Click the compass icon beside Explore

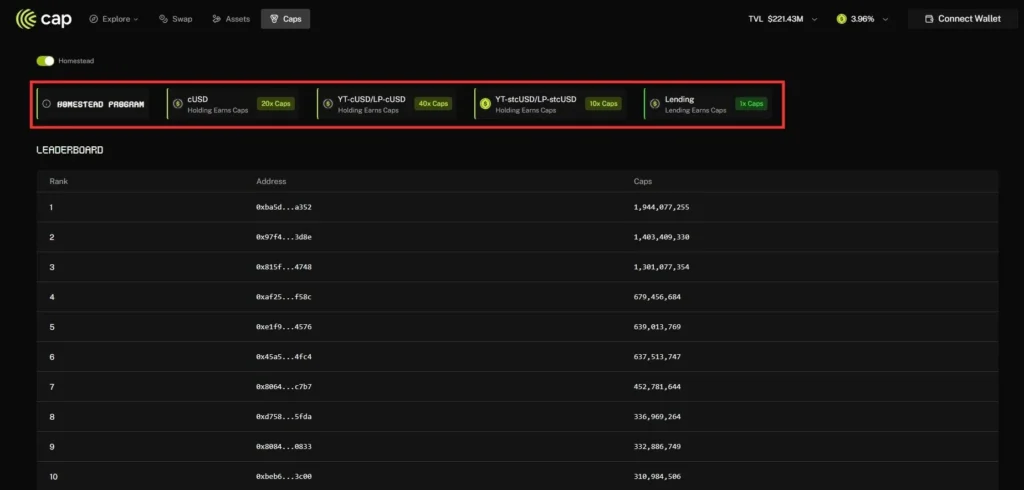click(93, 19)
